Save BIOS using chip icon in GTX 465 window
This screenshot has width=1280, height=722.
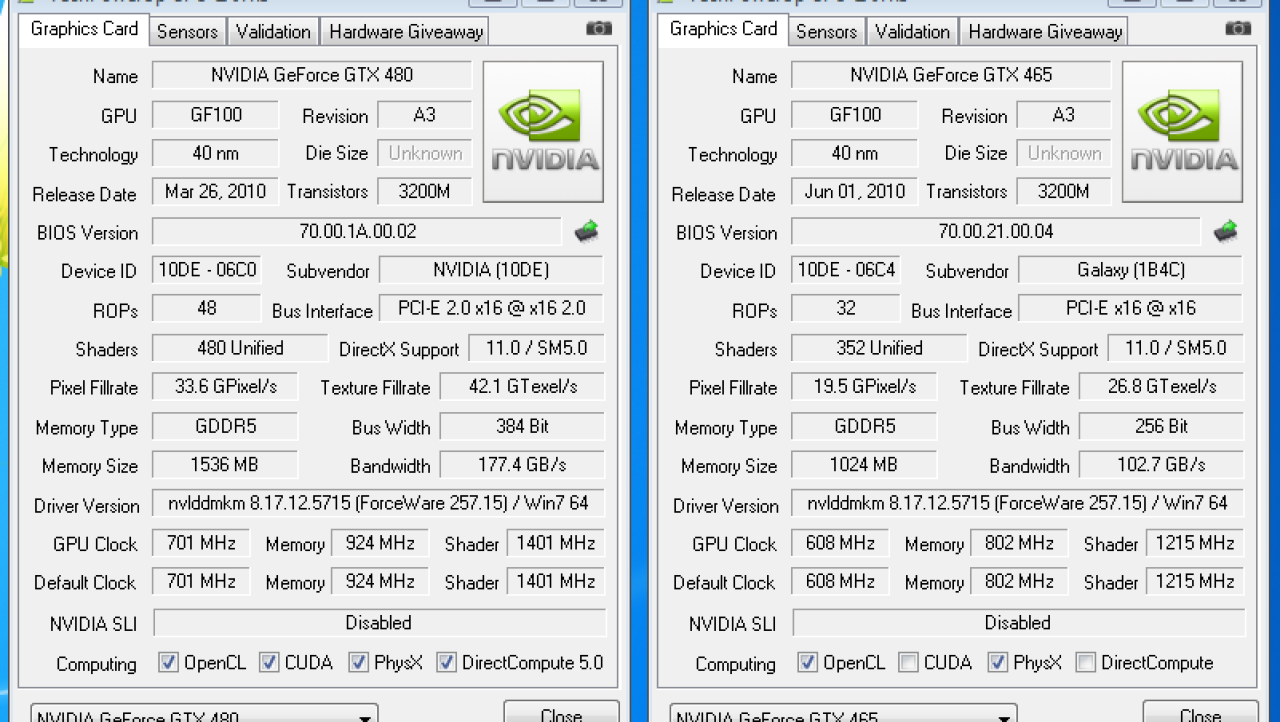point(1226,232)
